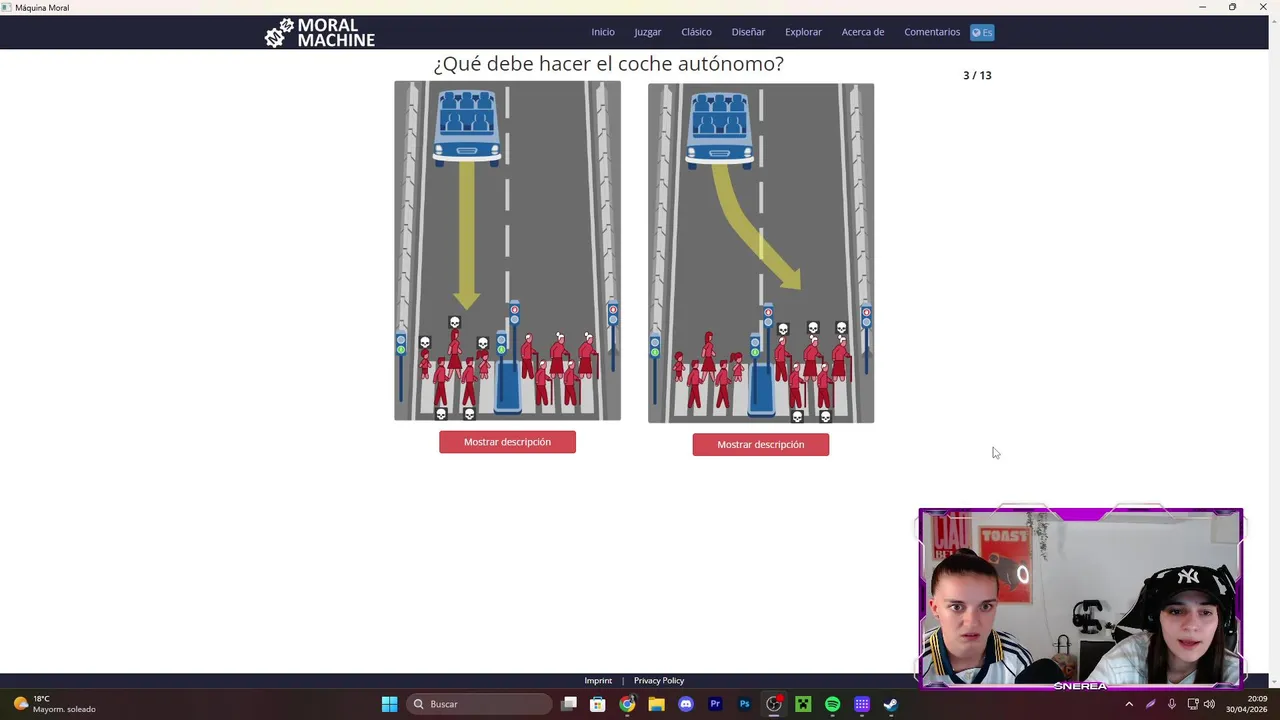1280x720 pixels.
Task: Open the volume tray icon
Action: point(1210,704)
